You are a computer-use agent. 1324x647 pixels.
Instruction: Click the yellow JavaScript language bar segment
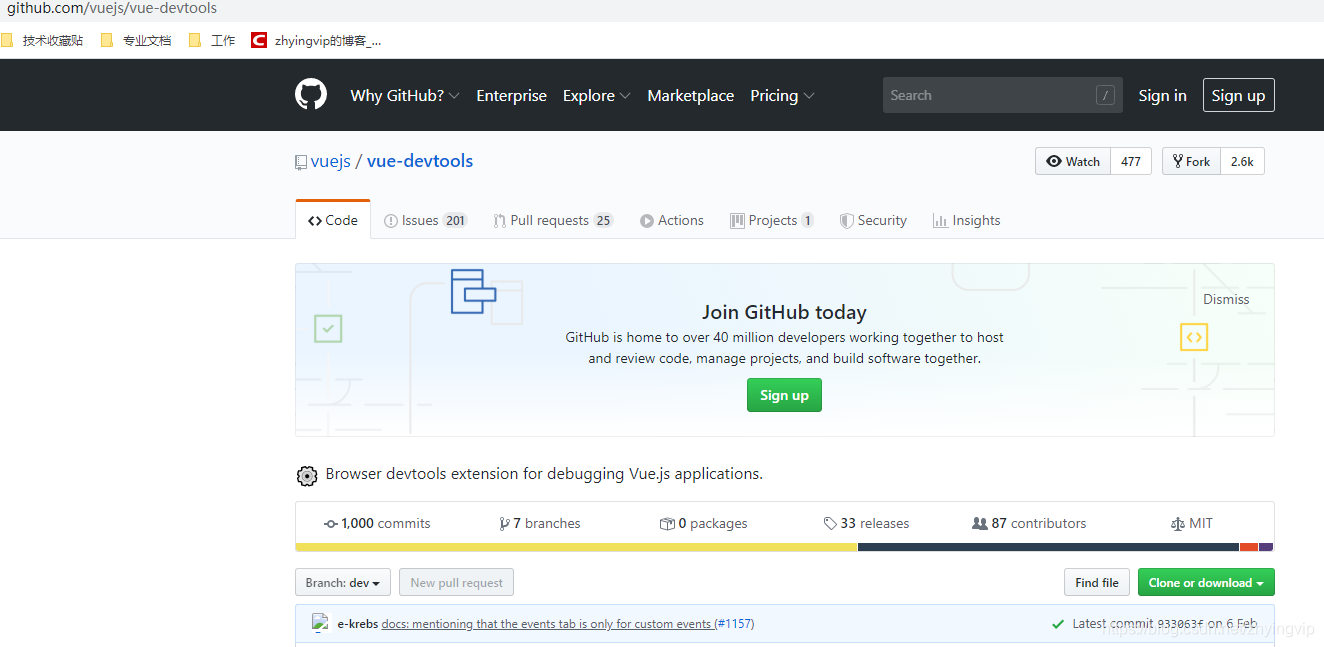576,547
